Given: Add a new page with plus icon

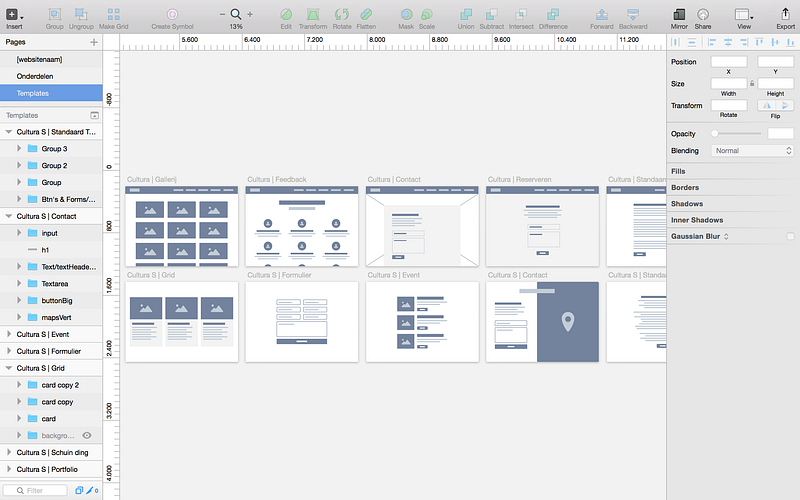Looking at the screenshot, I should pos(94,42).
